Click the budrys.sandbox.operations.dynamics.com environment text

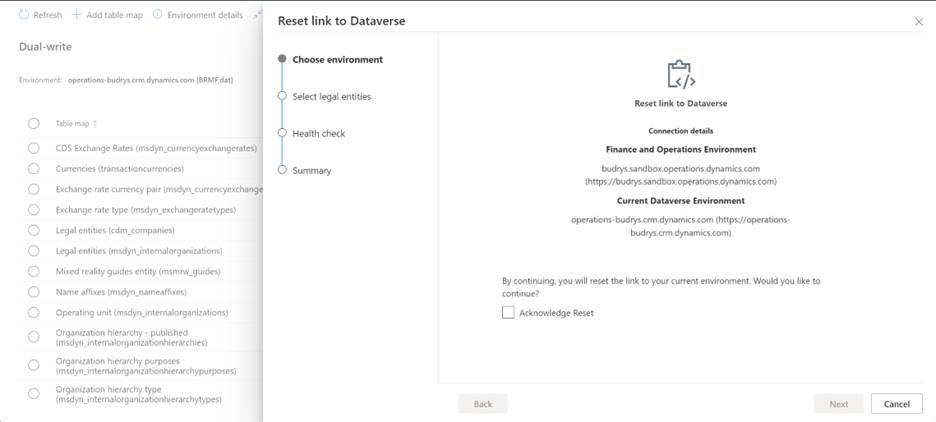coord(681,169)
